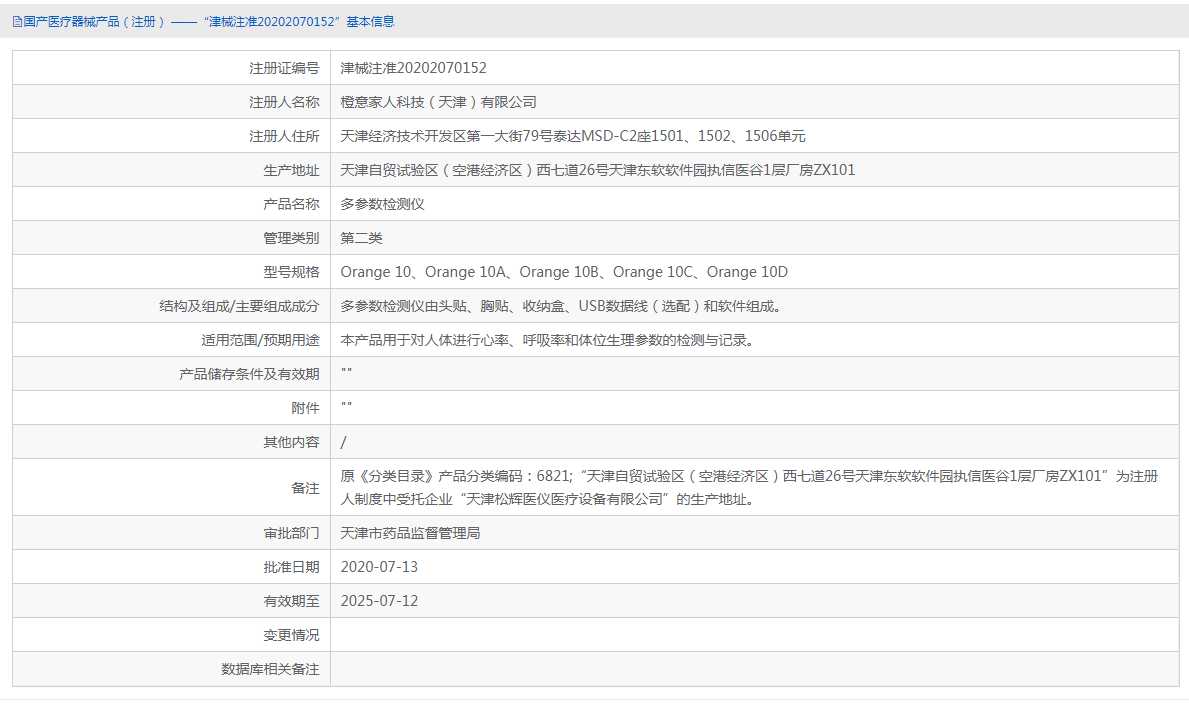
Task: Click the 第二类 value
Action: click(x=361, y=238)
